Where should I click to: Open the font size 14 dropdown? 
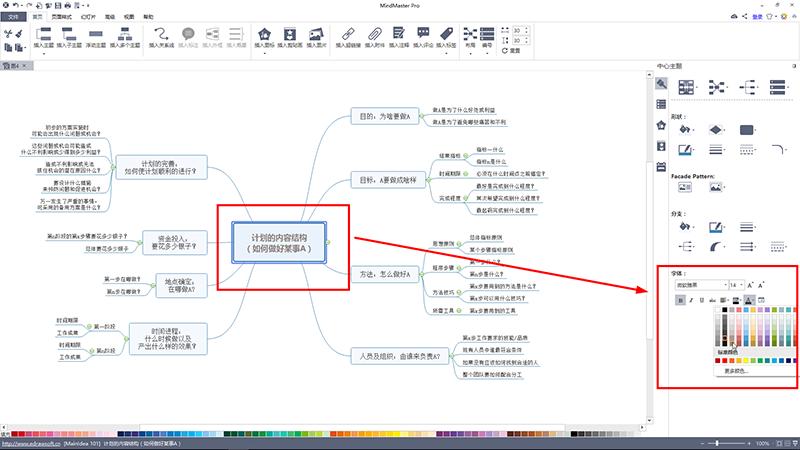tap(736, 285)
